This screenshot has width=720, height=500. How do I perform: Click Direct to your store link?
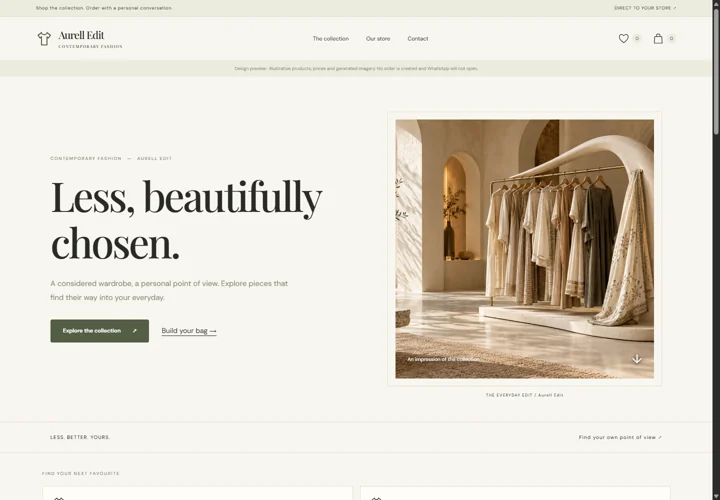tap(645, 8)
